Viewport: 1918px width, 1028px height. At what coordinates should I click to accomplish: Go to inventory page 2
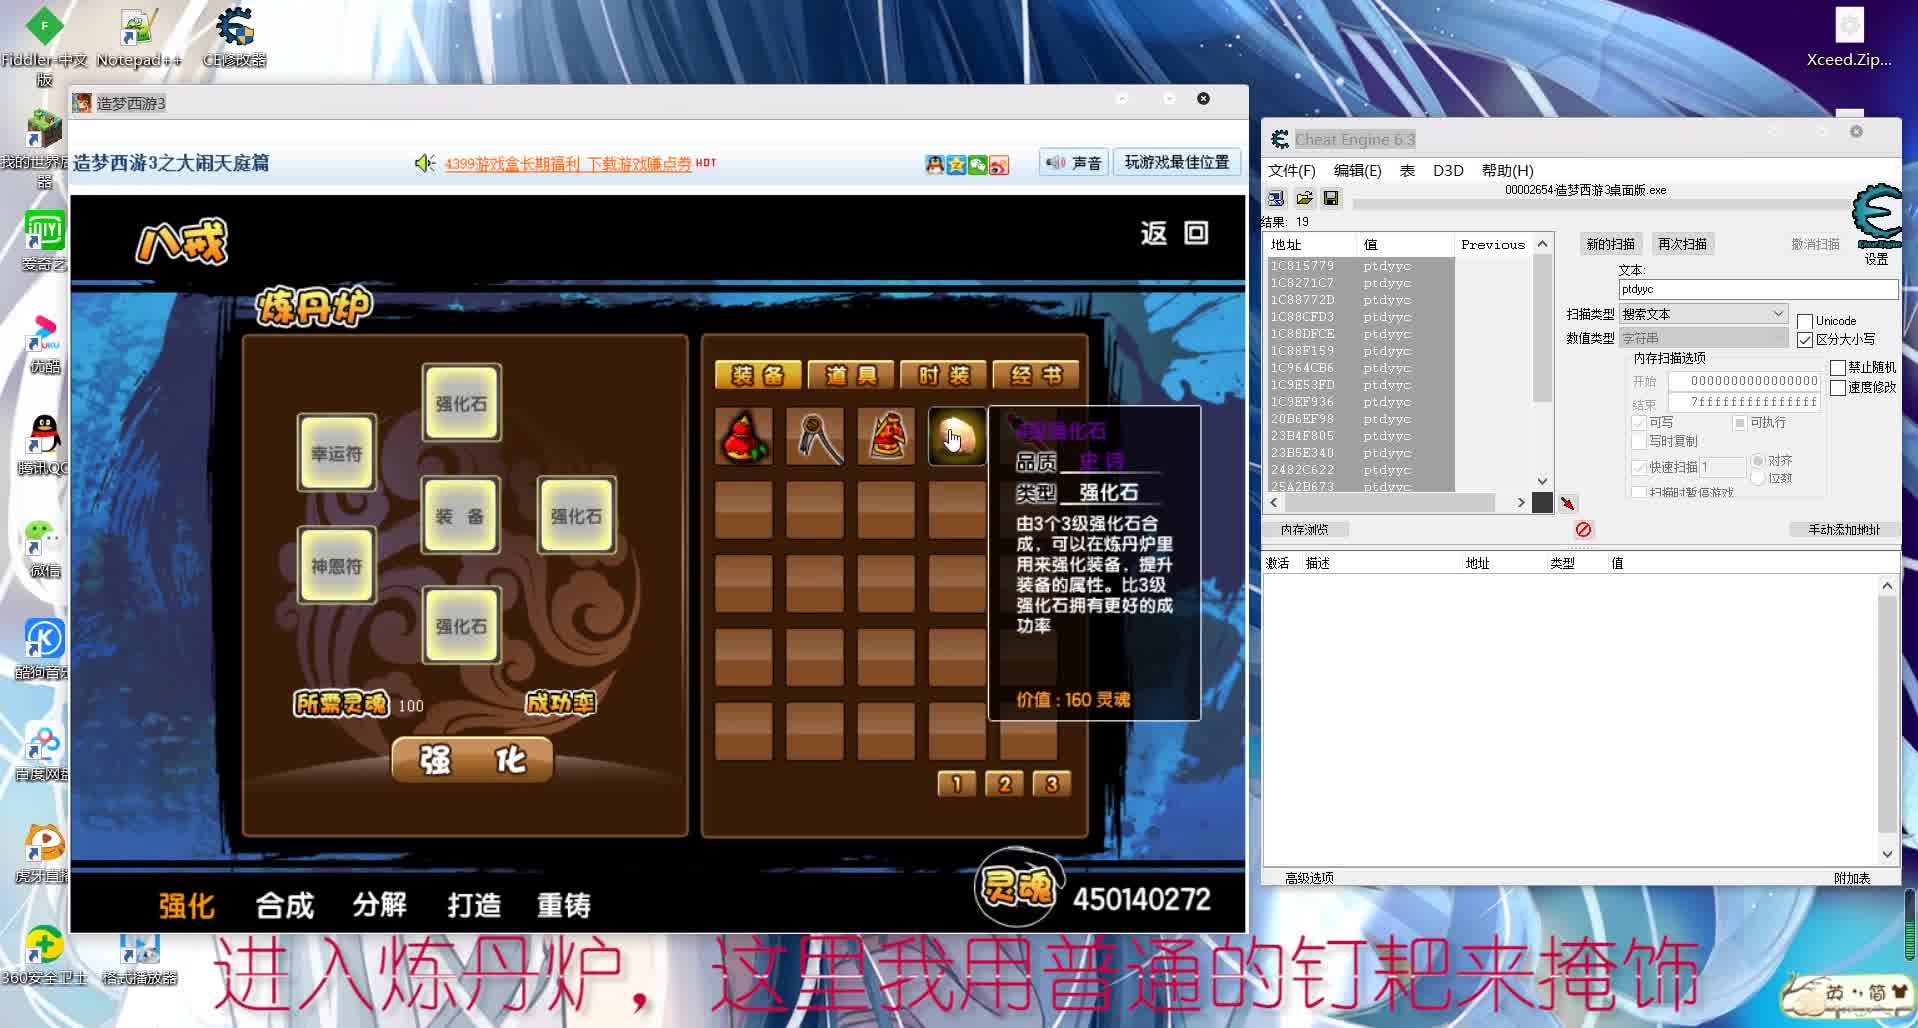tap(1004, 784)
